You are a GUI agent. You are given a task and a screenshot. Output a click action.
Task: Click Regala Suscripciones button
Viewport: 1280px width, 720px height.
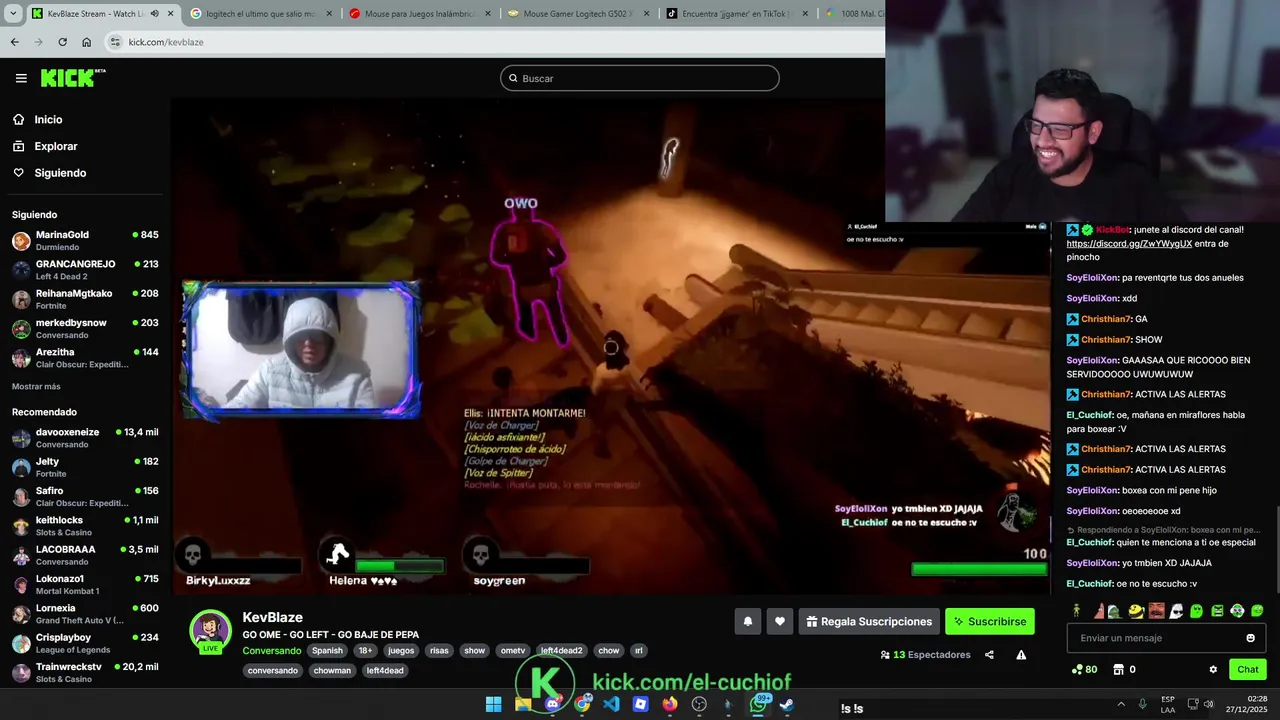coord(868,621)
